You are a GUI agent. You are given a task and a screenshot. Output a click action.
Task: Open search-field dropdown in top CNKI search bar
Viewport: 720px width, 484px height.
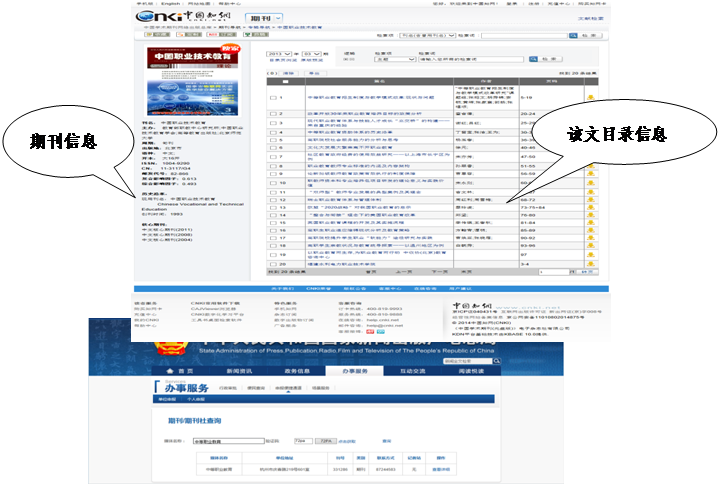click(x=428, y=35)
